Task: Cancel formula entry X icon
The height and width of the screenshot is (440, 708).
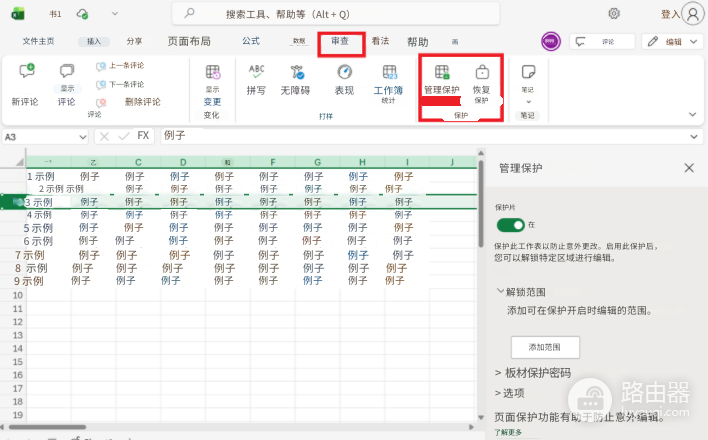Action: [104, 136]
